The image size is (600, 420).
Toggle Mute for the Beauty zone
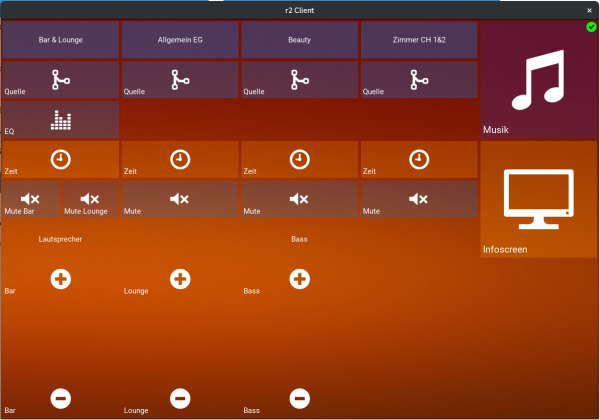pos(299,200)
